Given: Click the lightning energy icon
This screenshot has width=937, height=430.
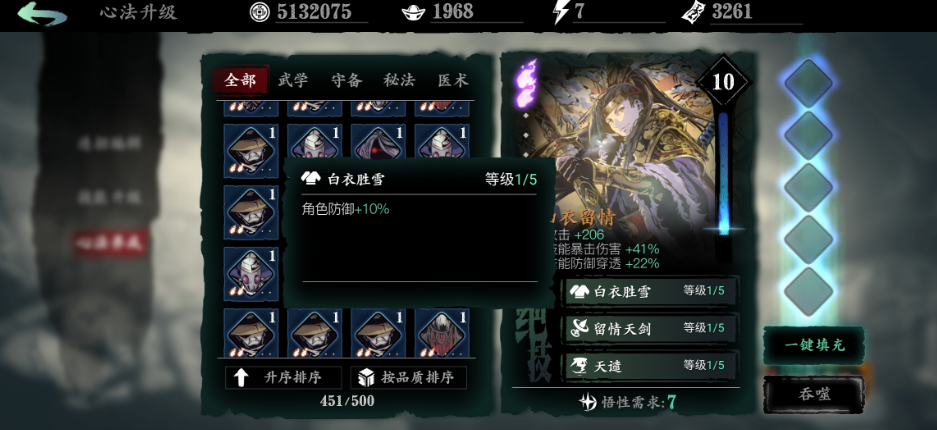Looking at the screenshot, I should (x=561, y=13).
